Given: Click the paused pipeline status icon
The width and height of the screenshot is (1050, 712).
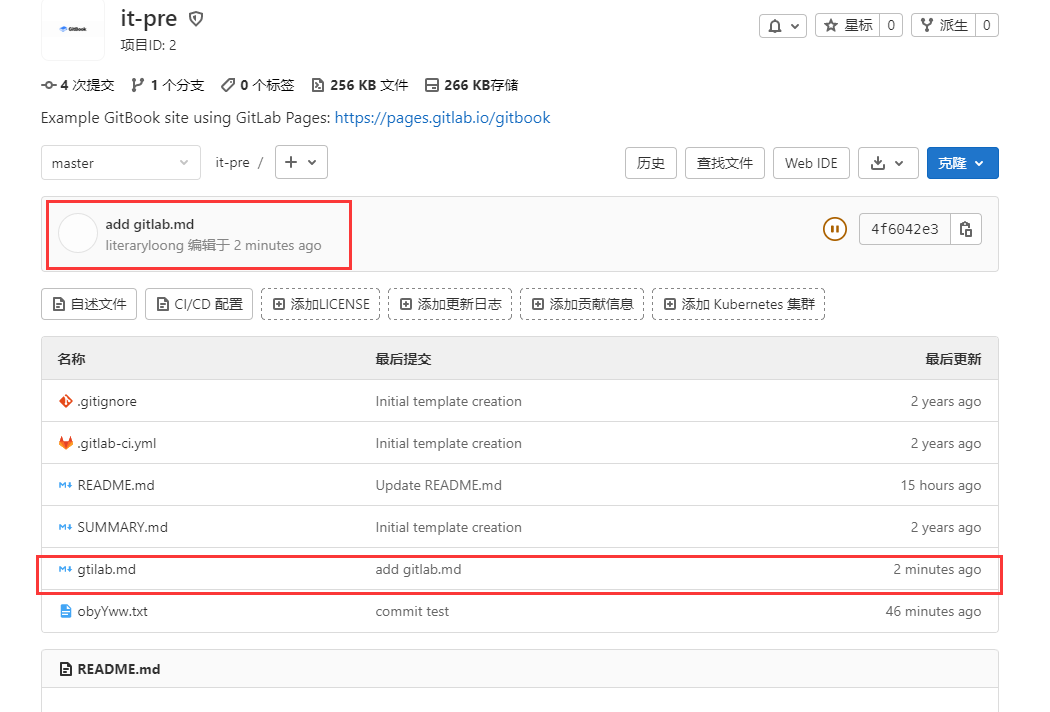Looking at the screenshot, I should [x=834, y=229].
